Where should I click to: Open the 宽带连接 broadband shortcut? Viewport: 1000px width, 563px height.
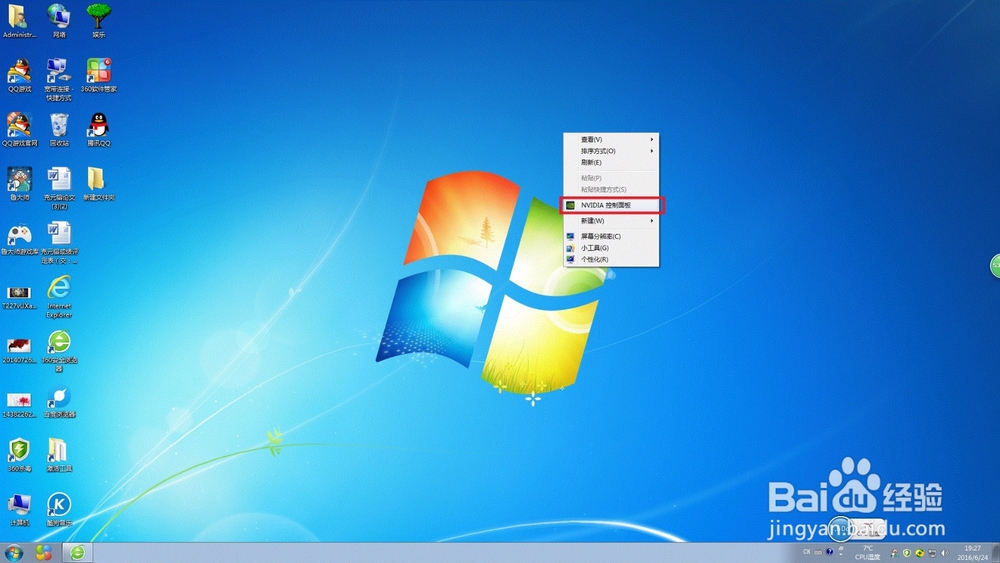(x=59, y=79)
